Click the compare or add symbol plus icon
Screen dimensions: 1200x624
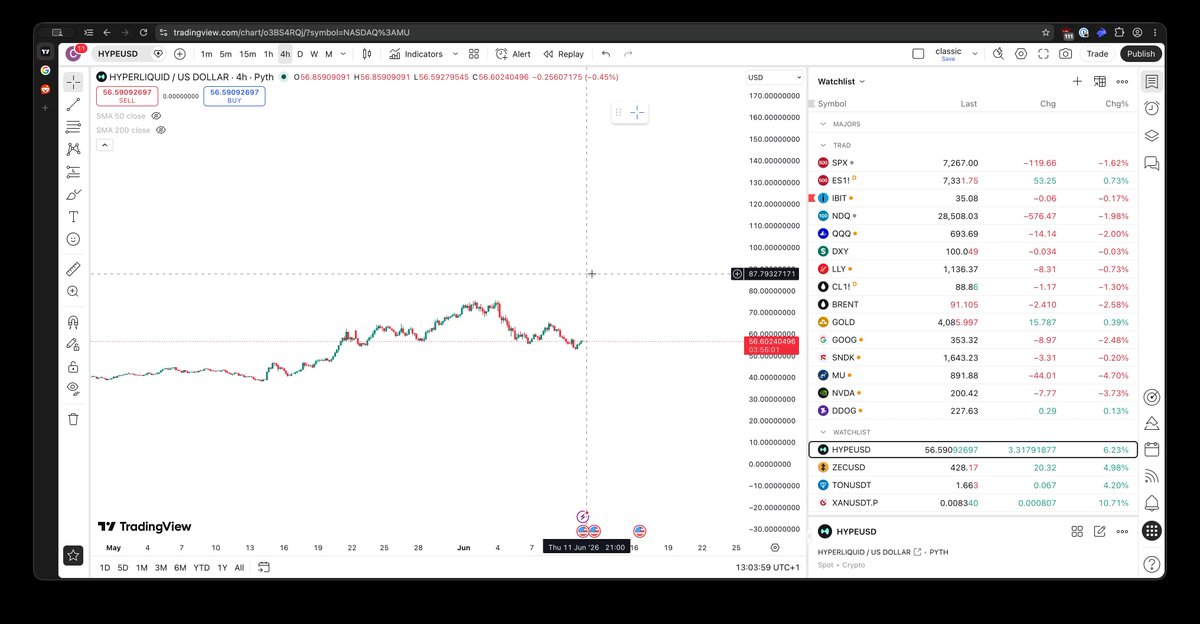(180, 54)
